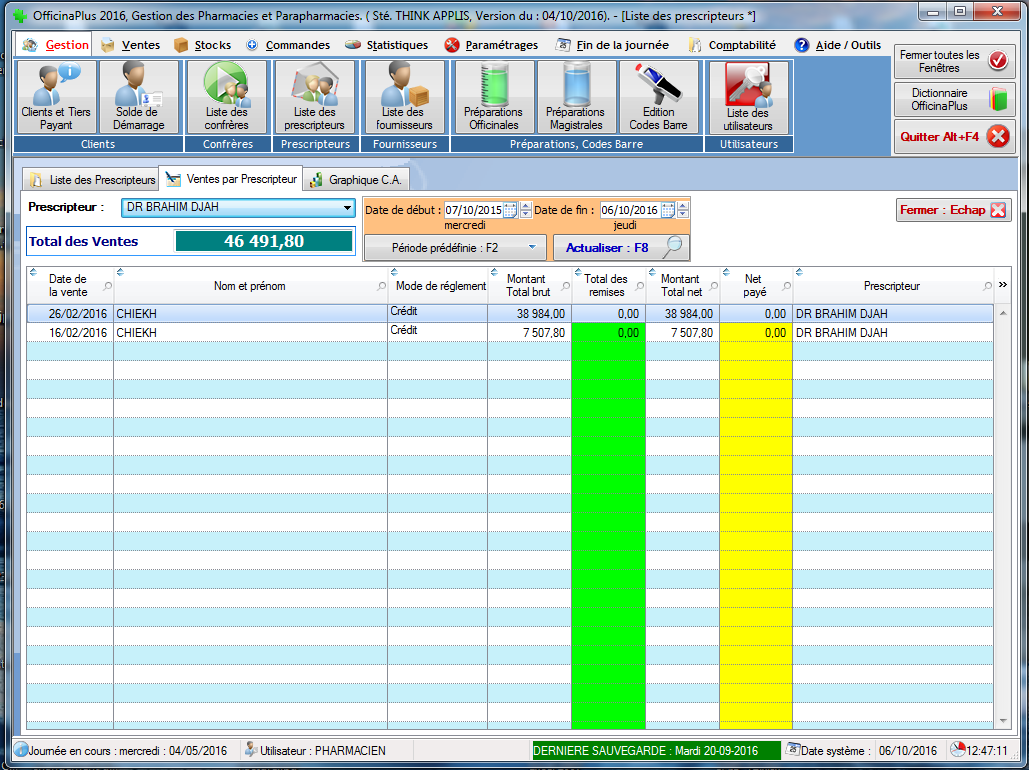This screenshot has height=770, width=1029.
Task: Open the Statistiques menu
Action: pos(386,45)
